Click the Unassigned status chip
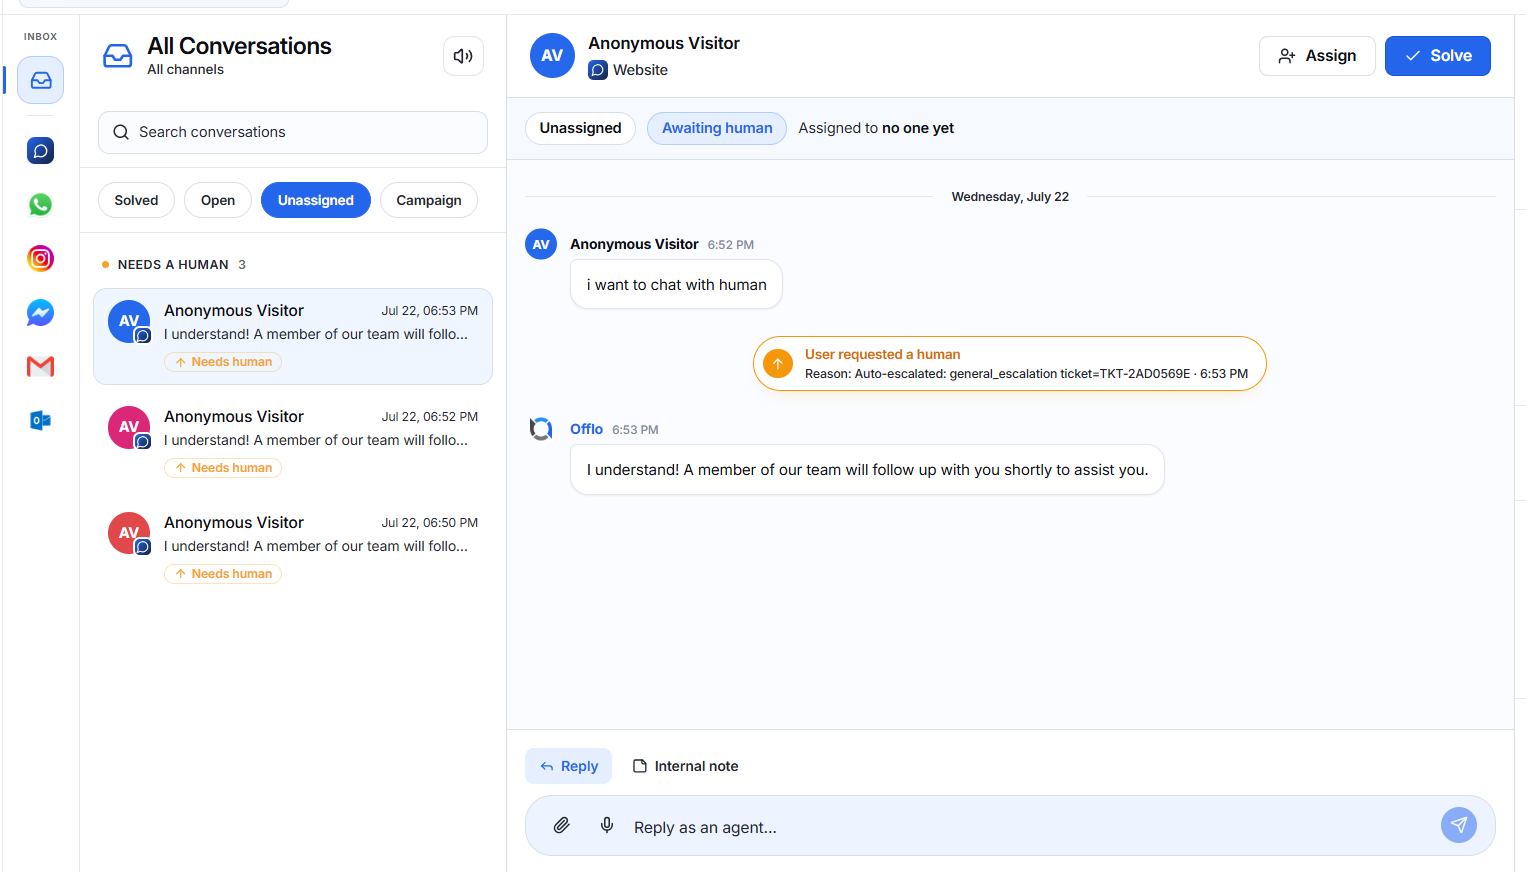 pos(581,128)
